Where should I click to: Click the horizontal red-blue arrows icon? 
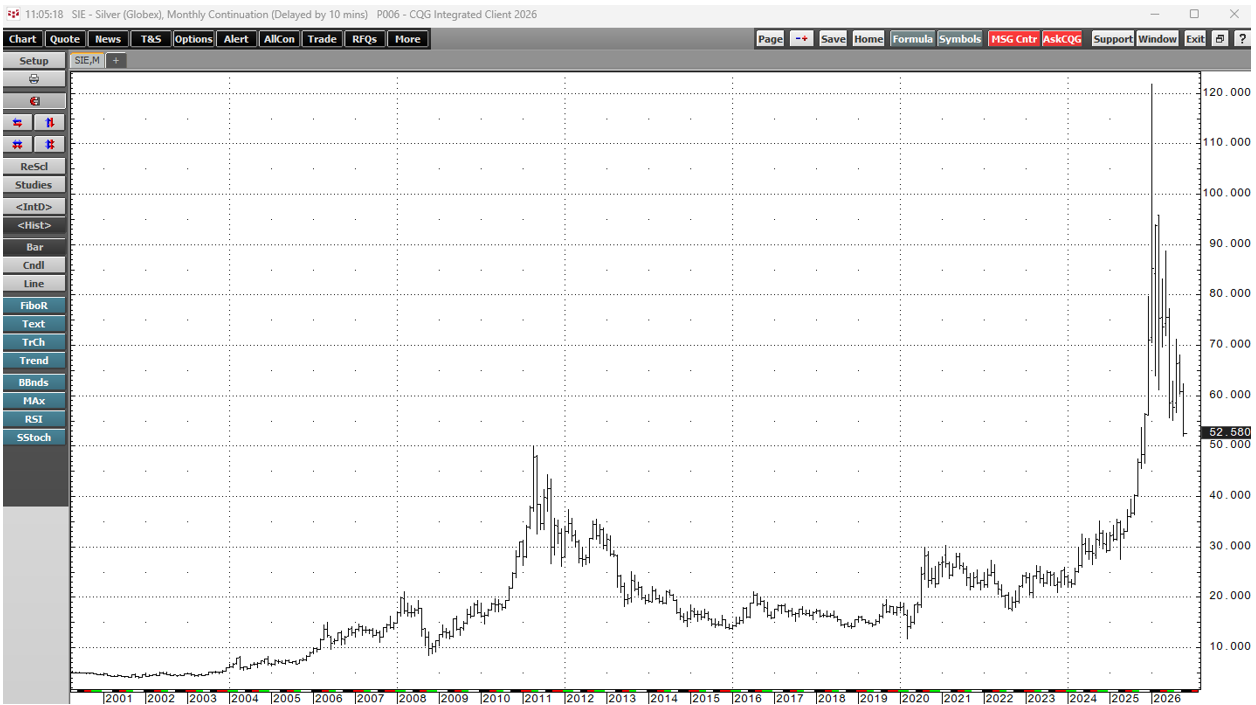pyautogui.click(x=18, y=122)
